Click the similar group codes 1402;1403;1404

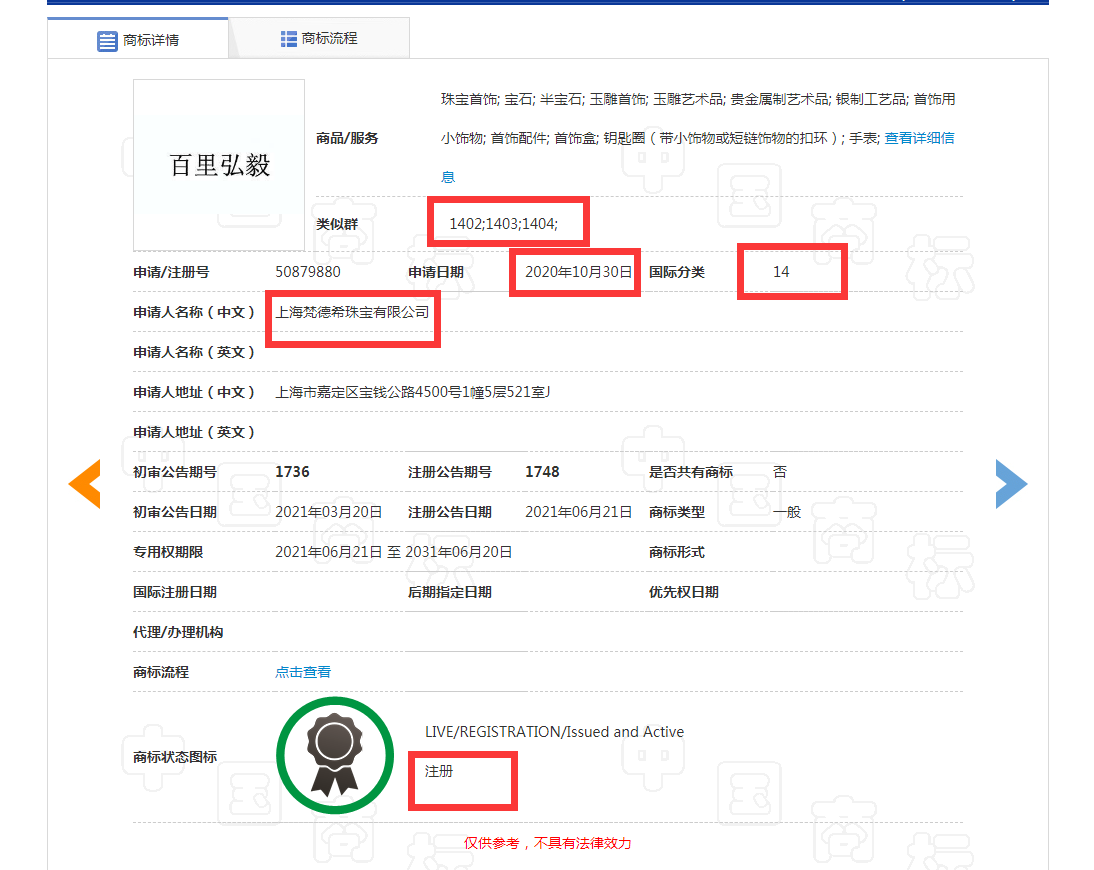(x=505, y=221)
